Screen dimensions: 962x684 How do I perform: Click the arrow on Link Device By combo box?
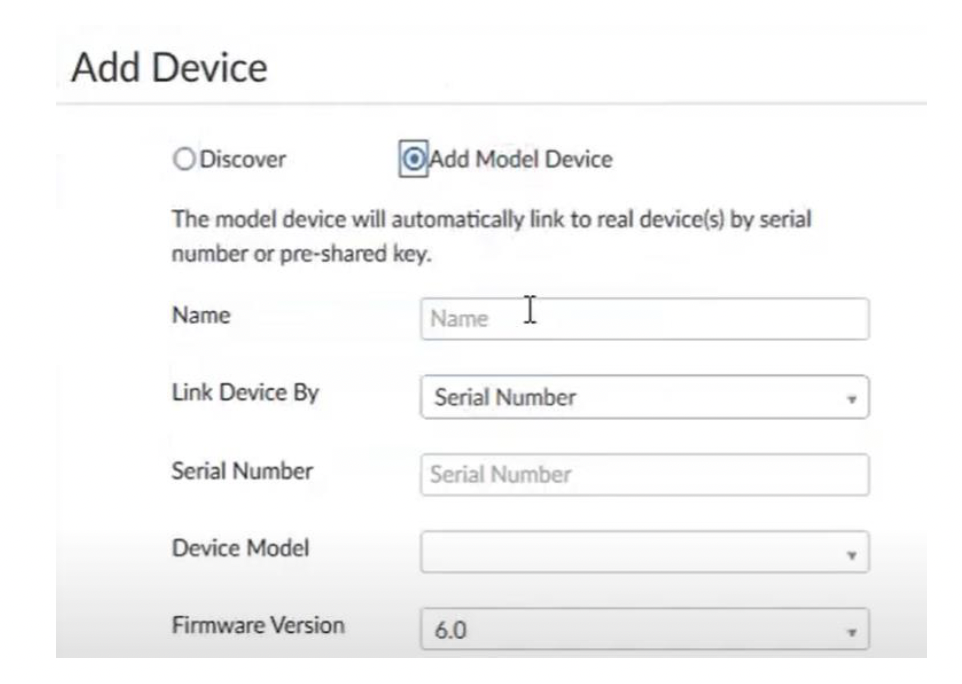(851, 398)
